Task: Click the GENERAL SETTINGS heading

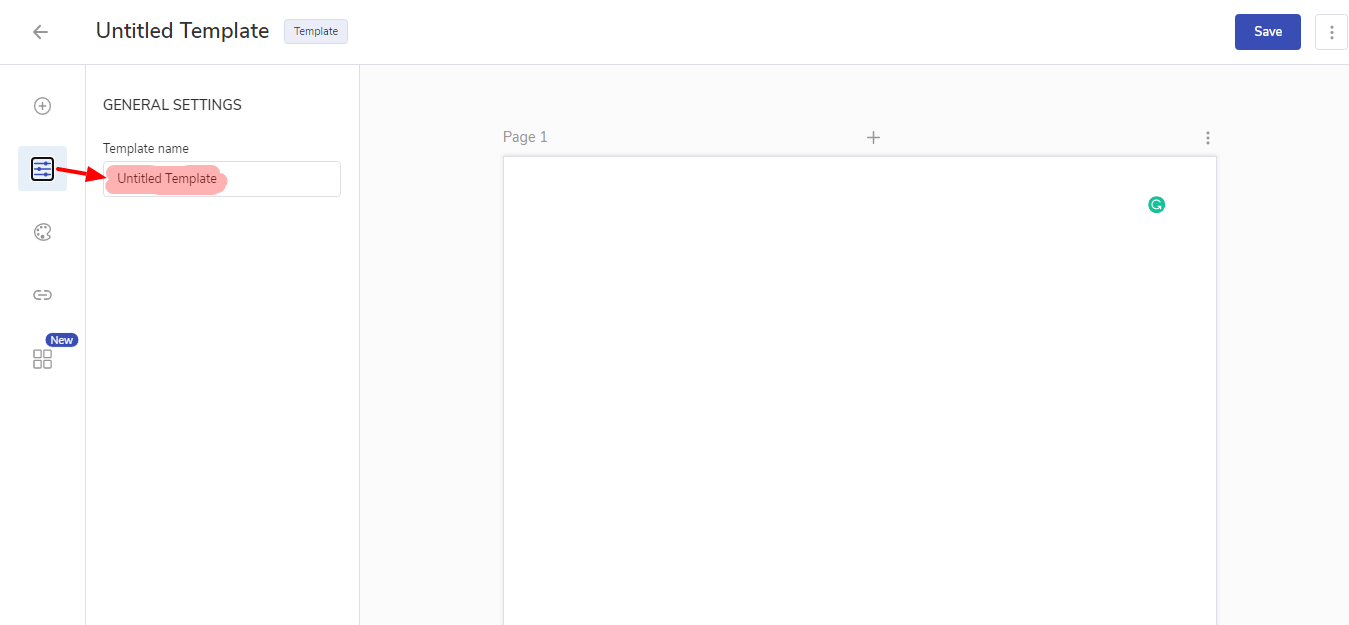Action: point(172,105)
